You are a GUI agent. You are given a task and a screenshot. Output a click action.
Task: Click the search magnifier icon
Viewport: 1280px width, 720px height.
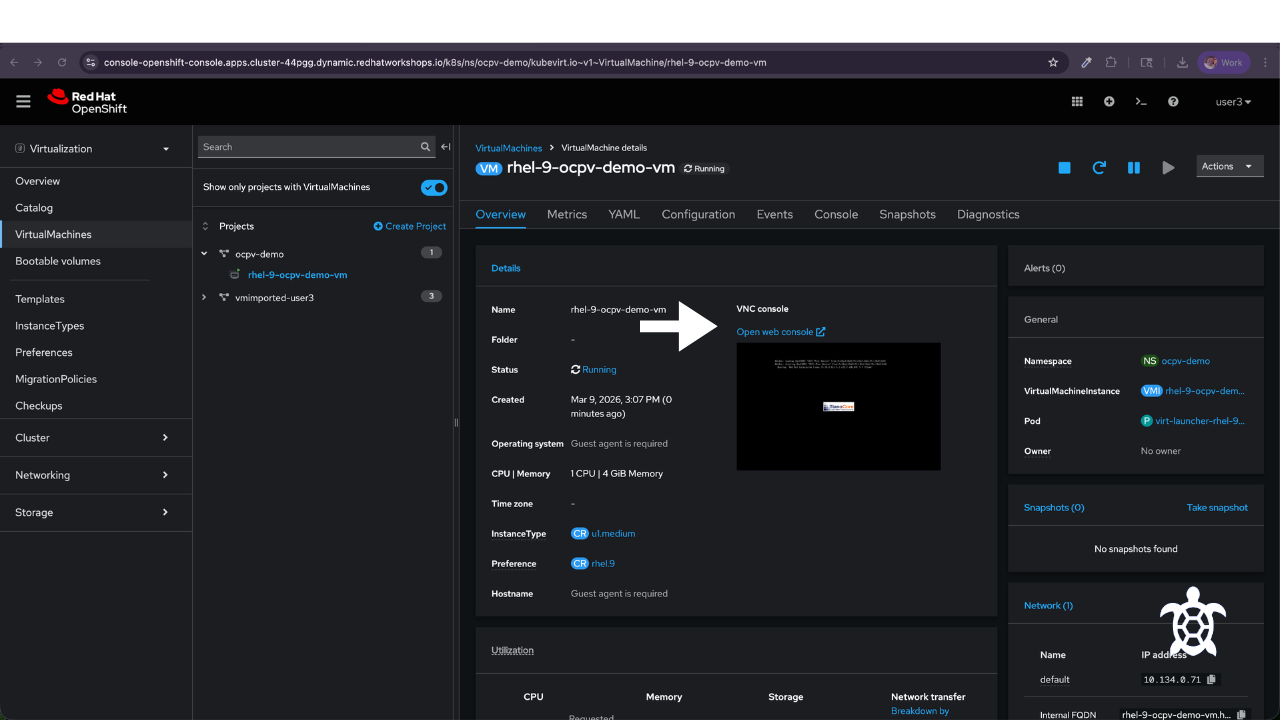pos(426,147)
